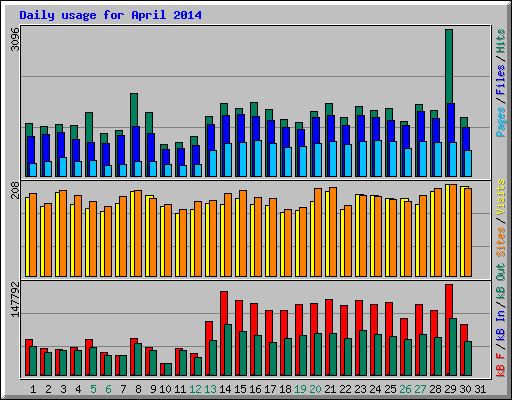Click the 208 axis value of the middle chart
The width and height of the screenshot is (512, 400).
pos(15,190)
